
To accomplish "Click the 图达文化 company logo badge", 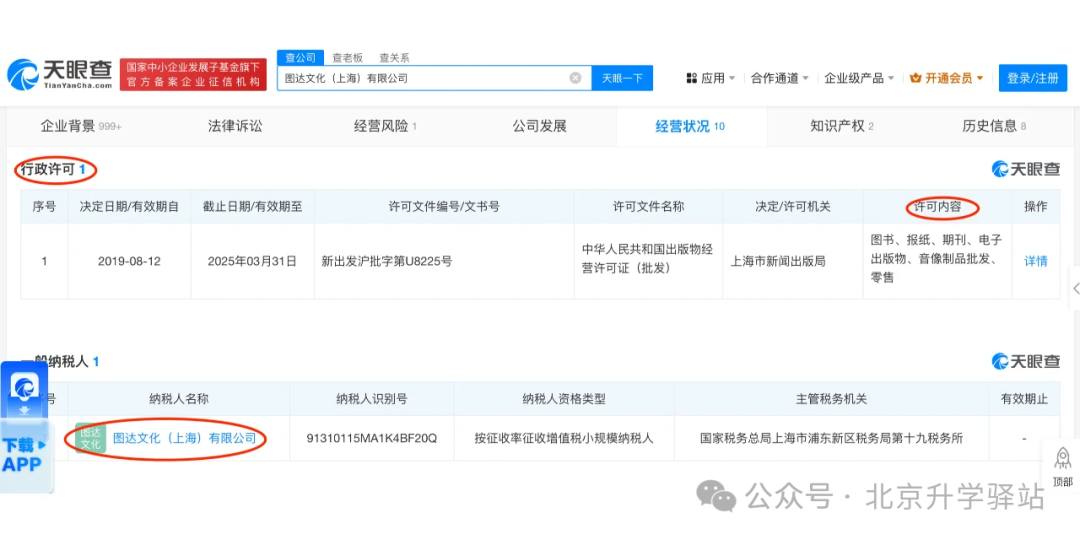I will click(x=90, y=438).
